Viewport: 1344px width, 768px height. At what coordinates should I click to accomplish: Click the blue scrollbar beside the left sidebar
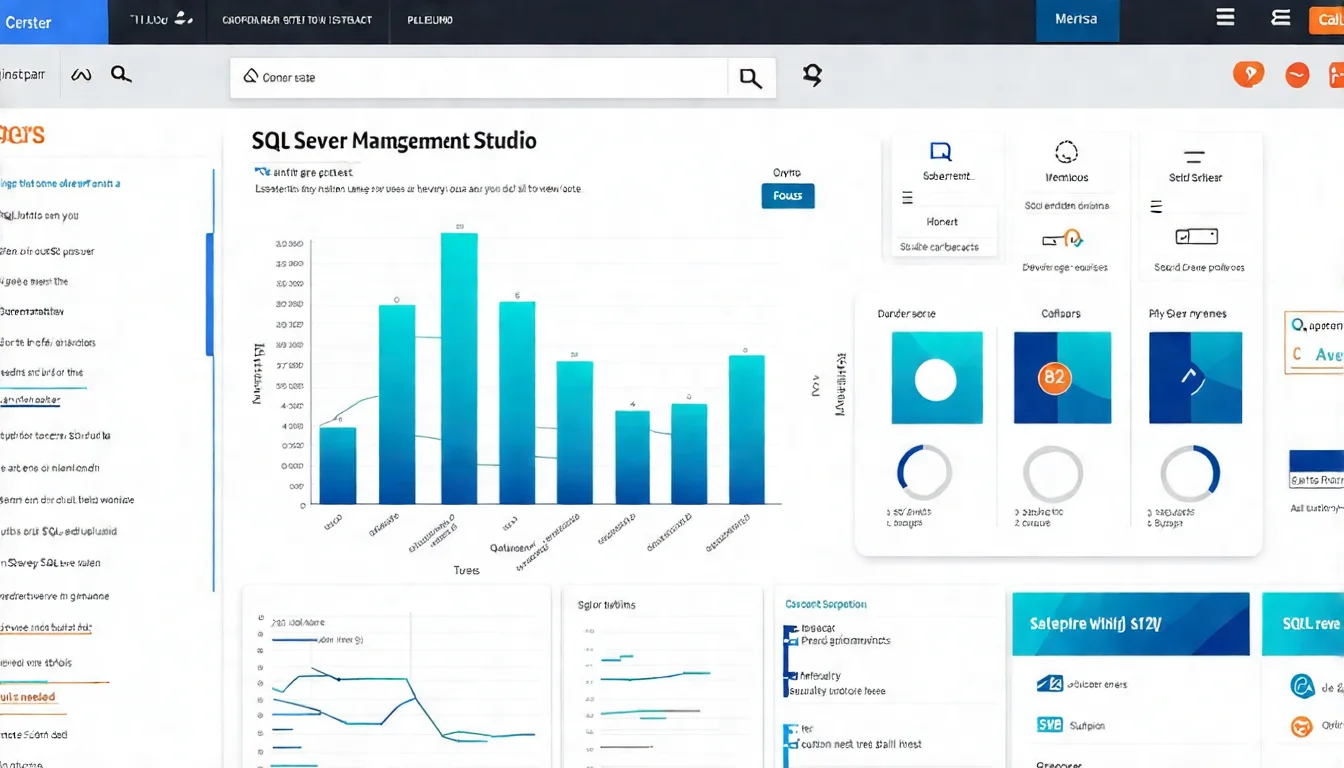point(210,294)
